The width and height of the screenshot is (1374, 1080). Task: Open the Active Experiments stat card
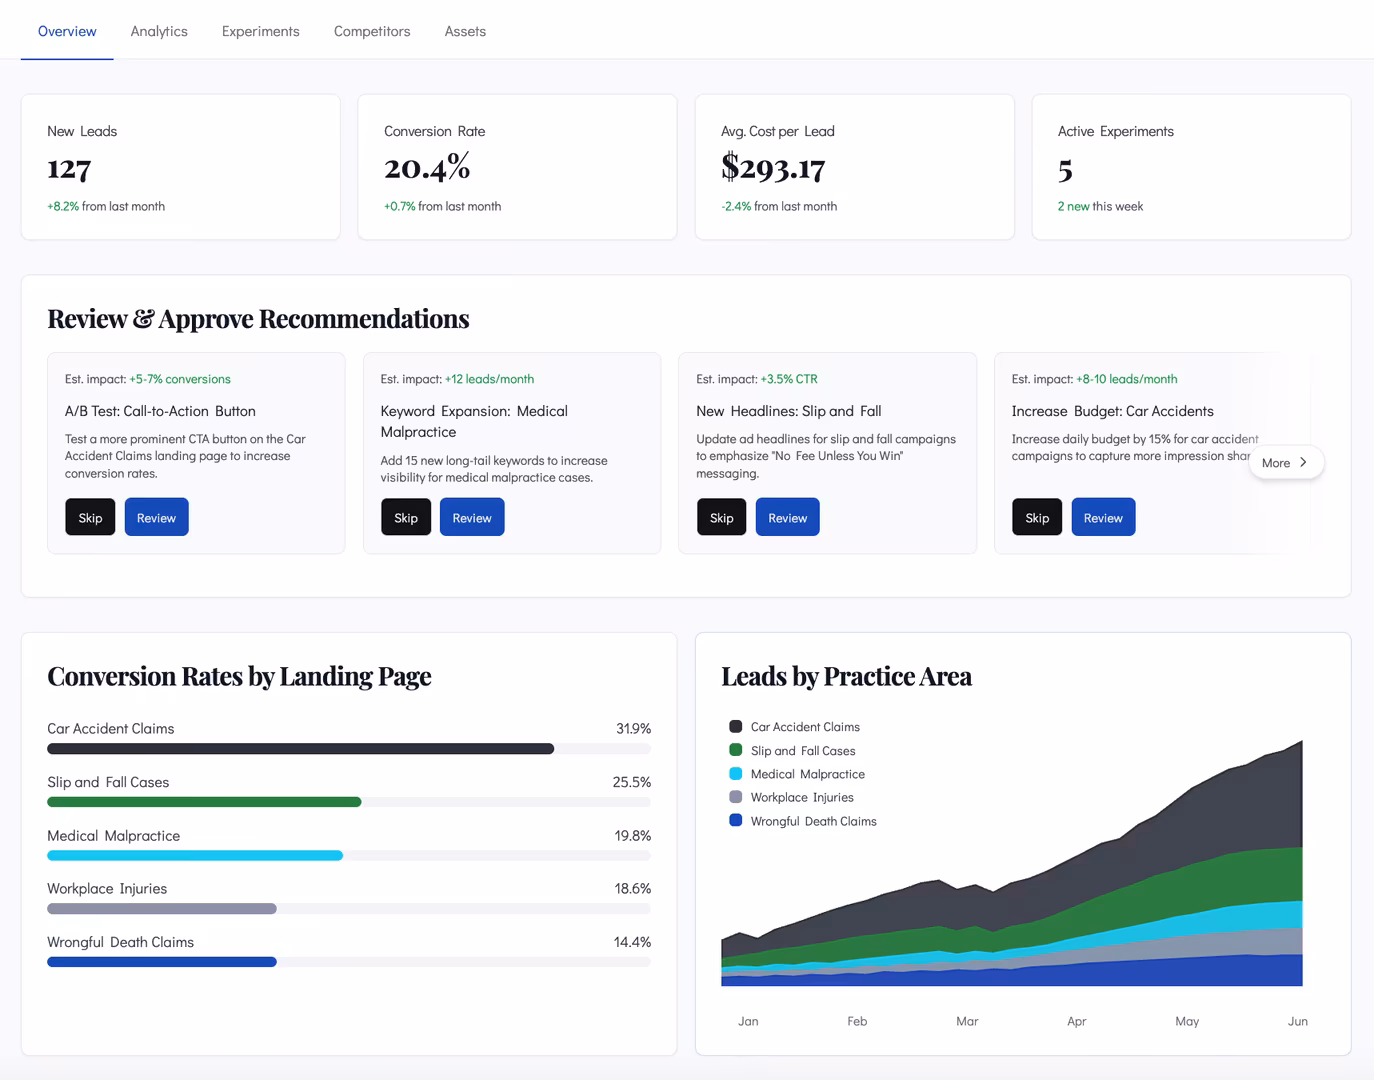[1191, 167]
